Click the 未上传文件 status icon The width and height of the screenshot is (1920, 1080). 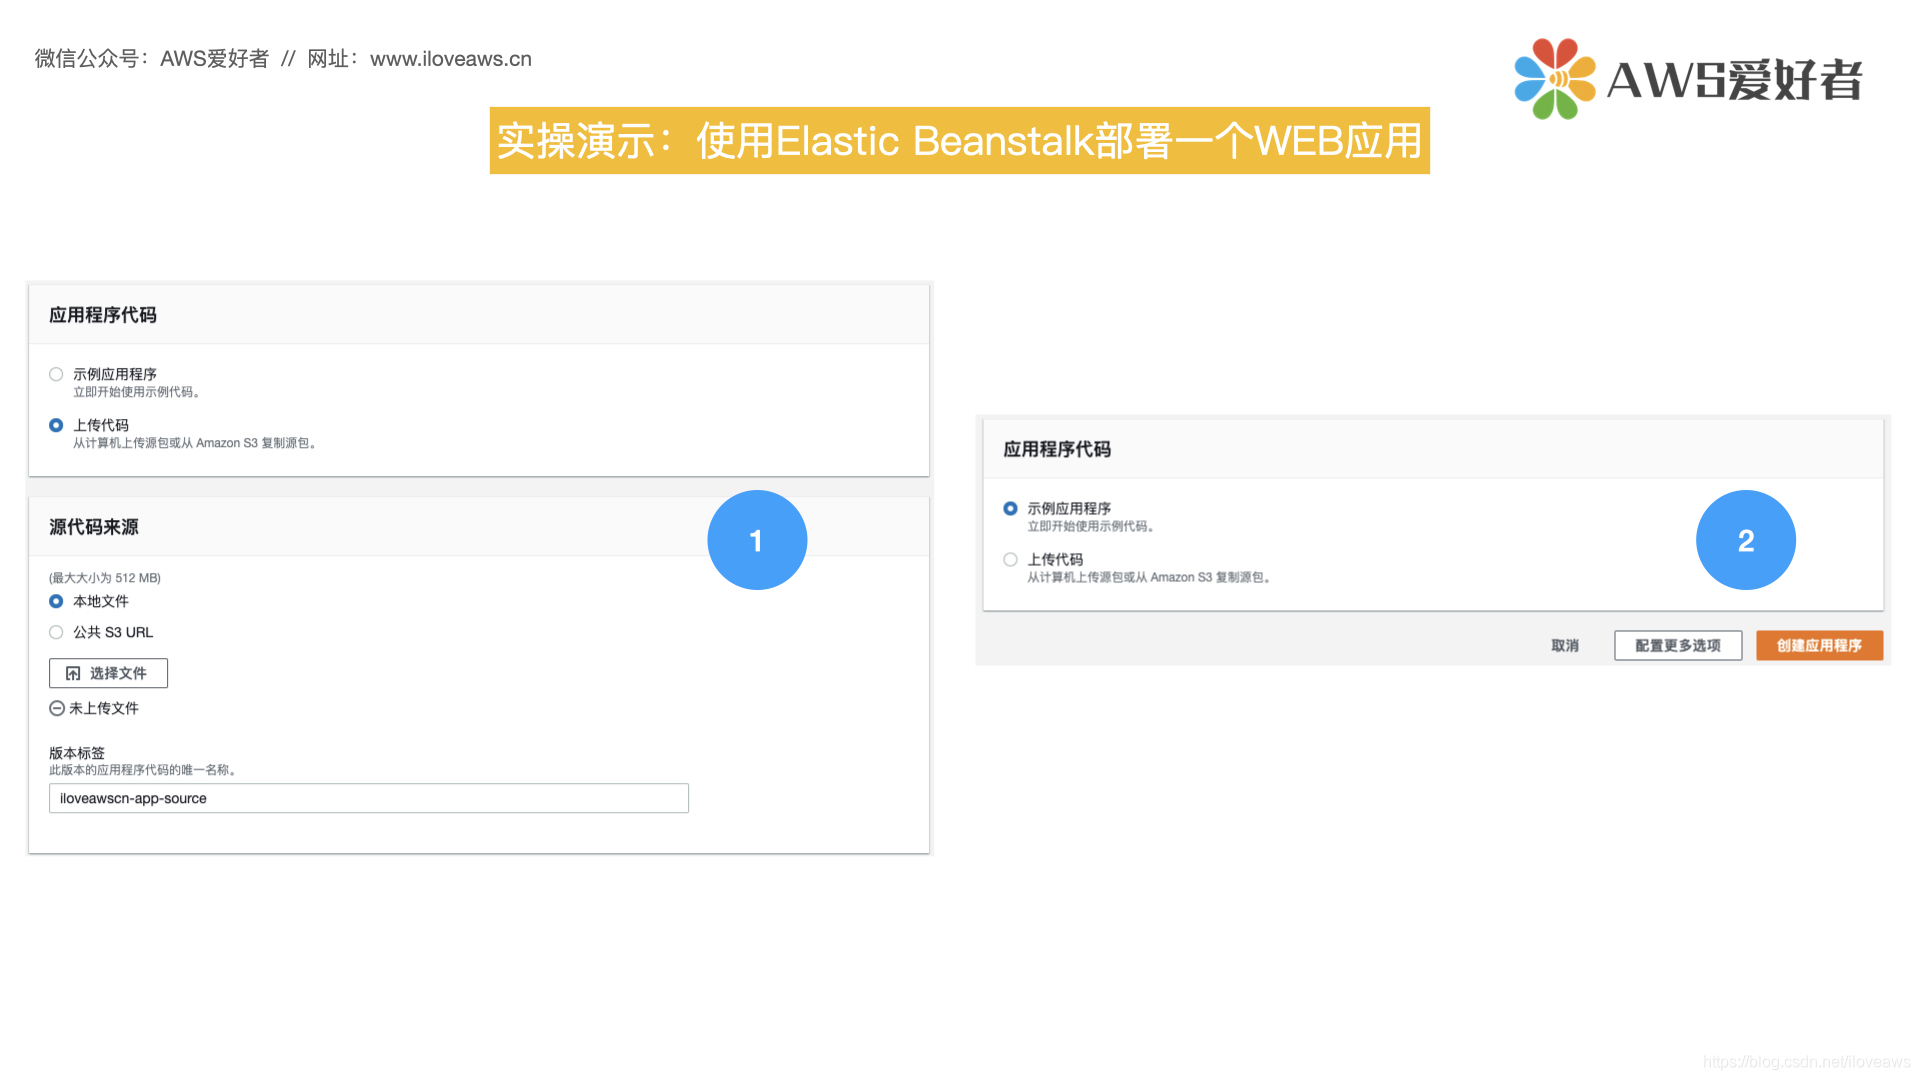point(57,709)
